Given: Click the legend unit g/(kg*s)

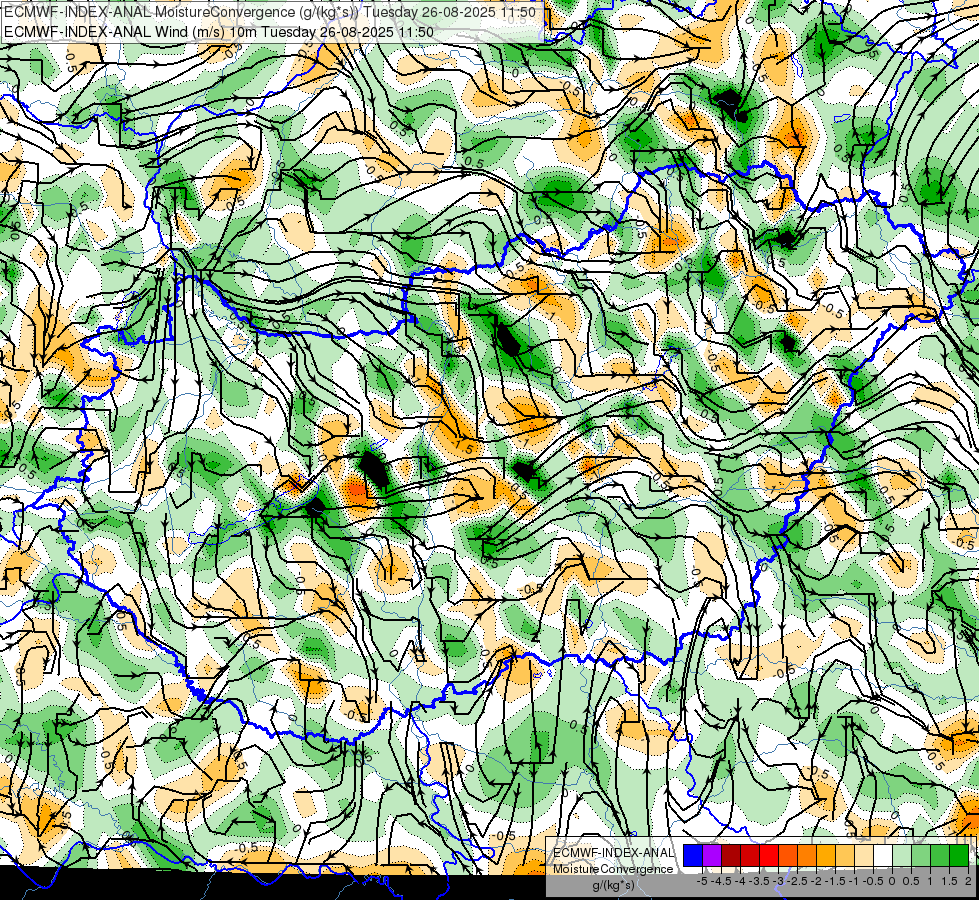Looking at the screenshot, I should coord(614,885).
